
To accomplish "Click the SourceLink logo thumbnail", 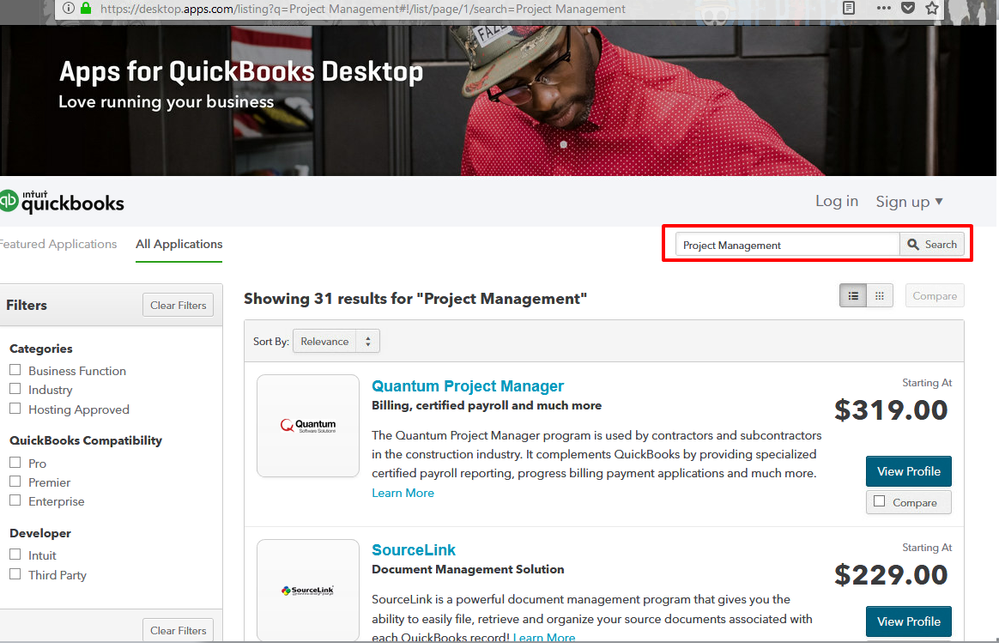I will [x=308, y=590].
